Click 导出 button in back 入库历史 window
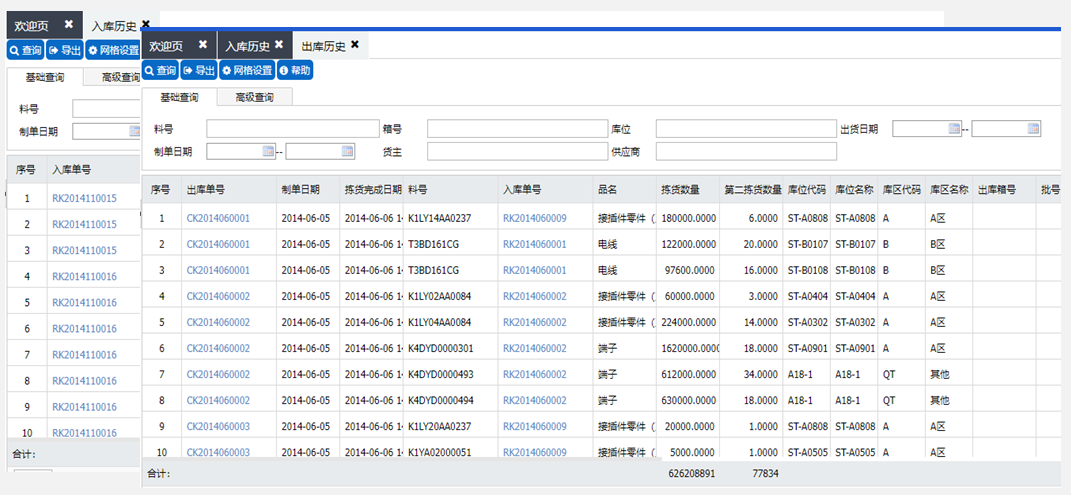Viewport: 1071px width, 495px height. point(65,50)
